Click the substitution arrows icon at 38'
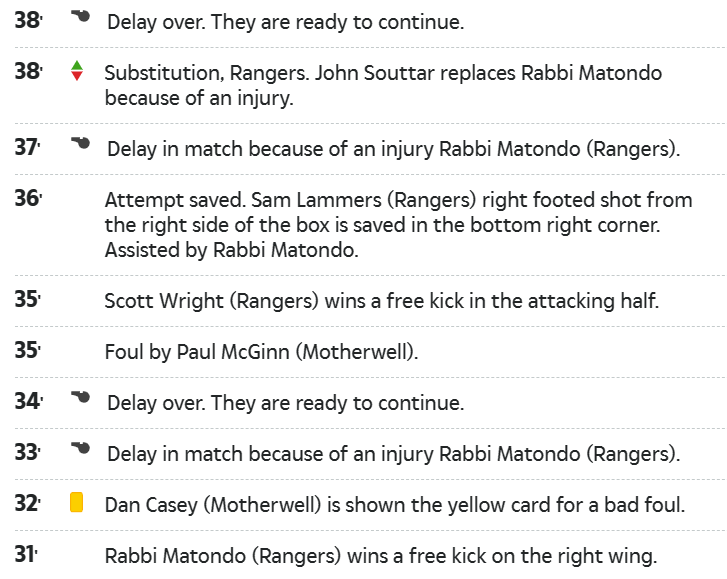The width and height of the screenshot is (727, 579). tap(77, 71)
